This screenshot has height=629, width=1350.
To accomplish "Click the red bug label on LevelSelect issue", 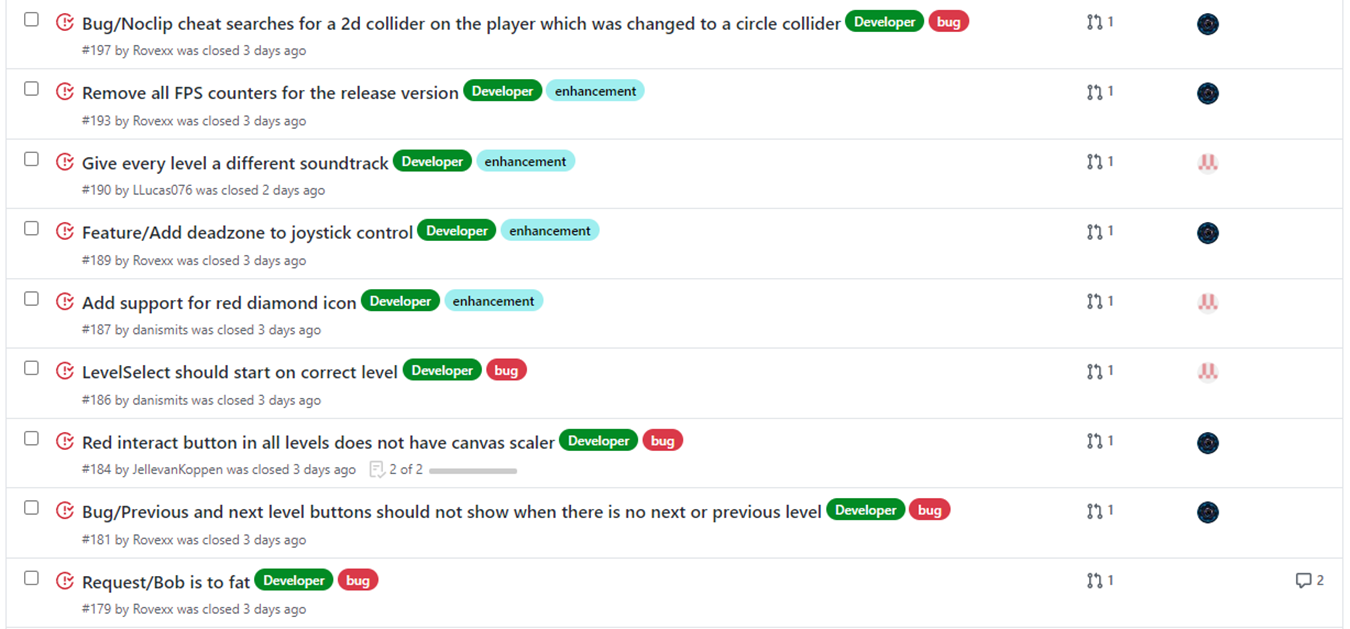I will coord(506,371).
